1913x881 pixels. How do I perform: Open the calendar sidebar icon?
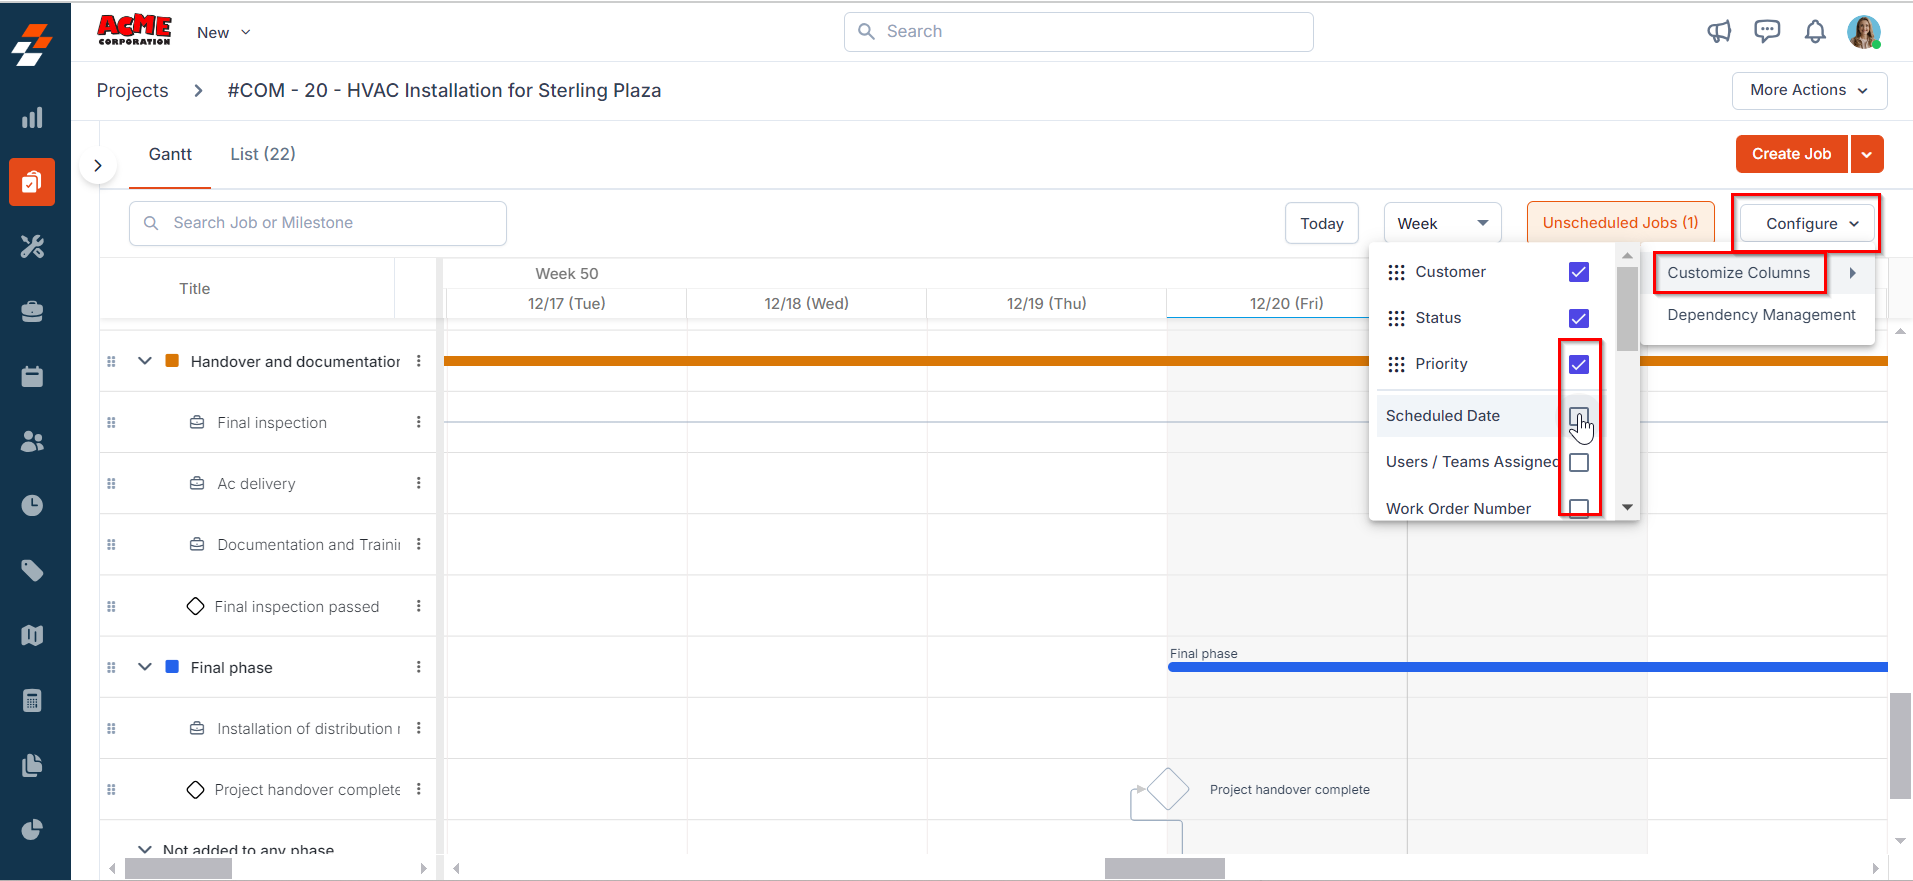32,377
